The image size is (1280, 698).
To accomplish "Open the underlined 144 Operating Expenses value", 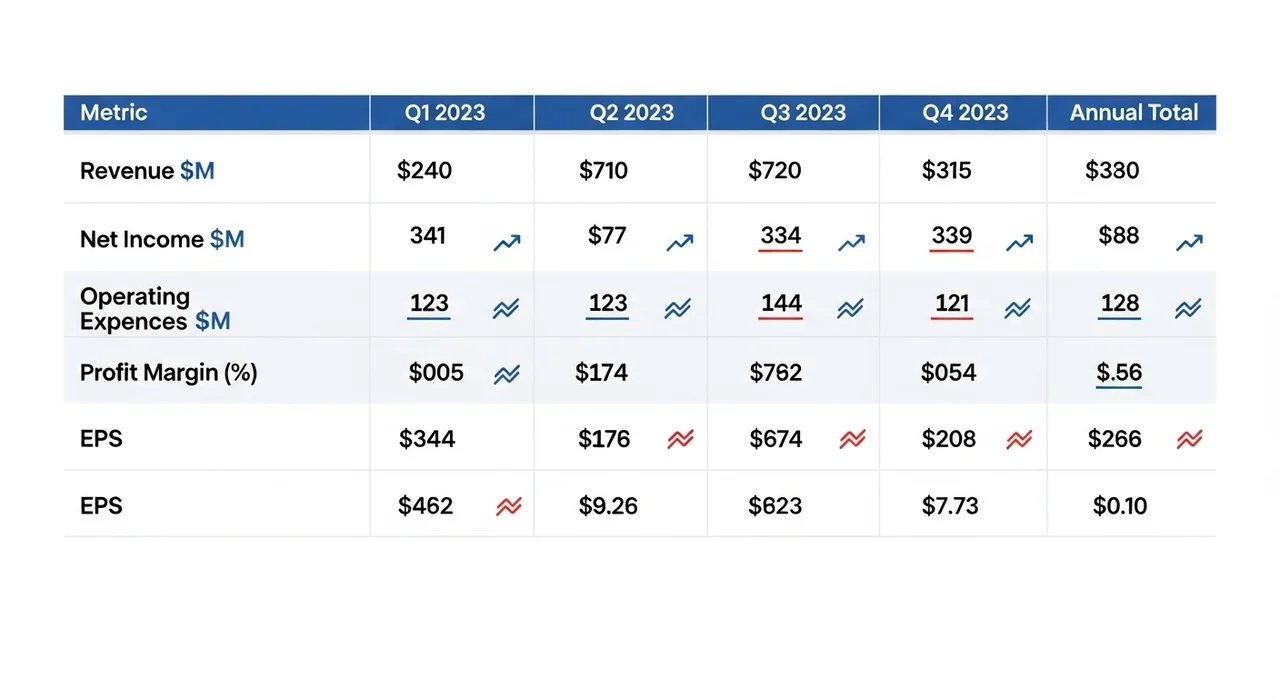I will (781, 303).
